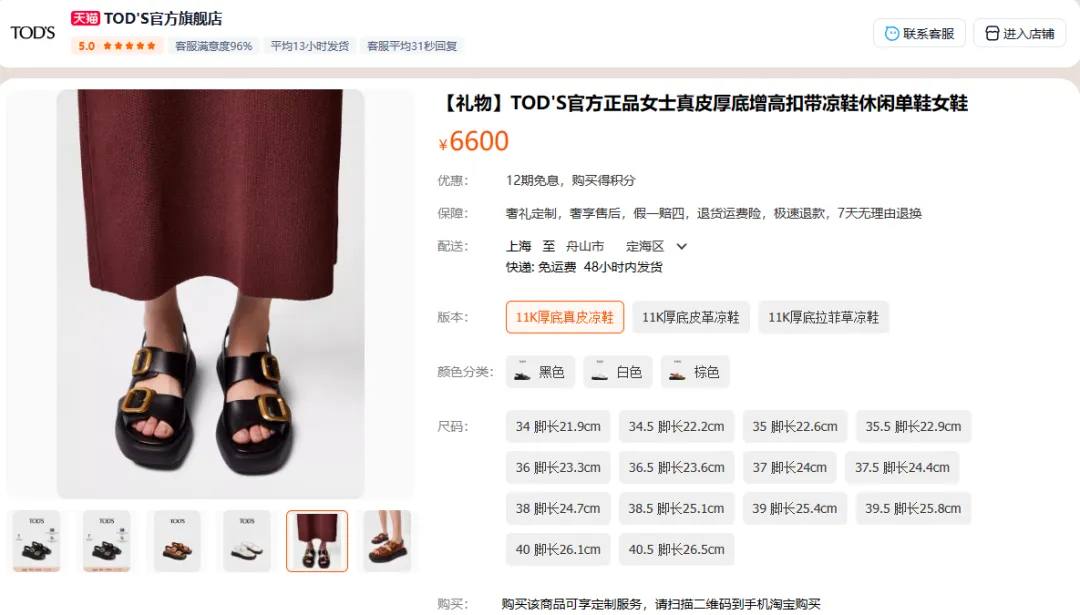Viewport: 1080px width, 615px height.
Task: Click the customer service smiley icon
Action: click(x=892, y=33)
